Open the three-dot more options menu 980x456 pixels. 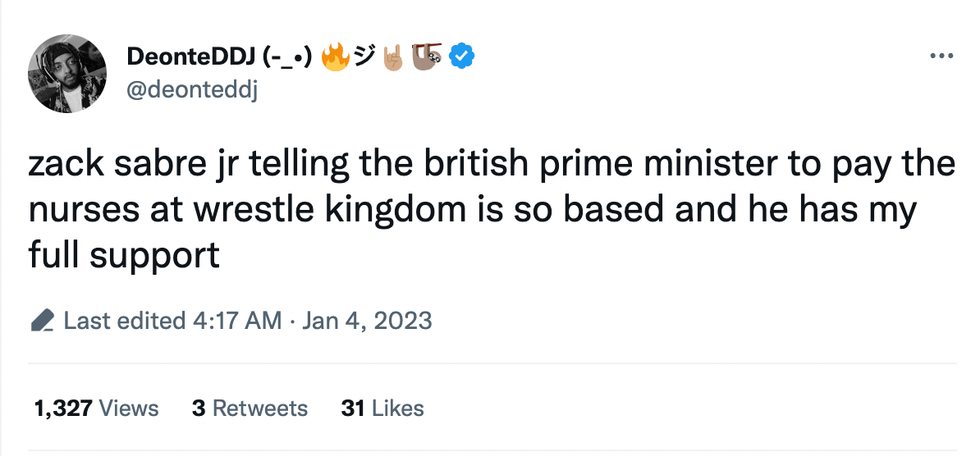[941, 56]
